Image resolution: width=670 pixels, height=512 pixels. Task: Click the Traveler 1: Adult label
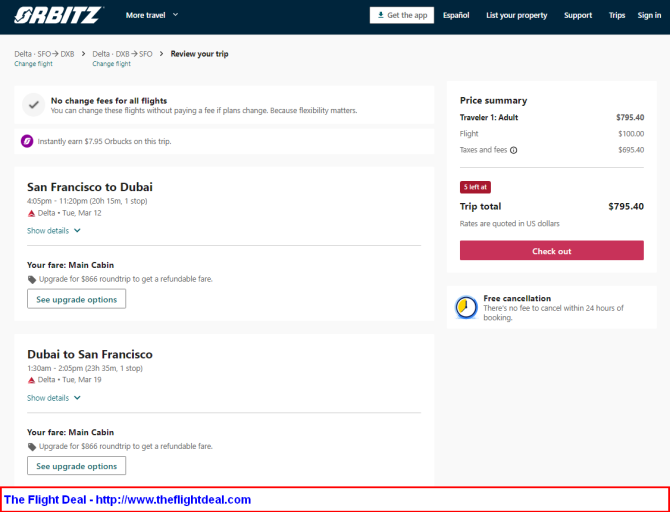[489, 118]
